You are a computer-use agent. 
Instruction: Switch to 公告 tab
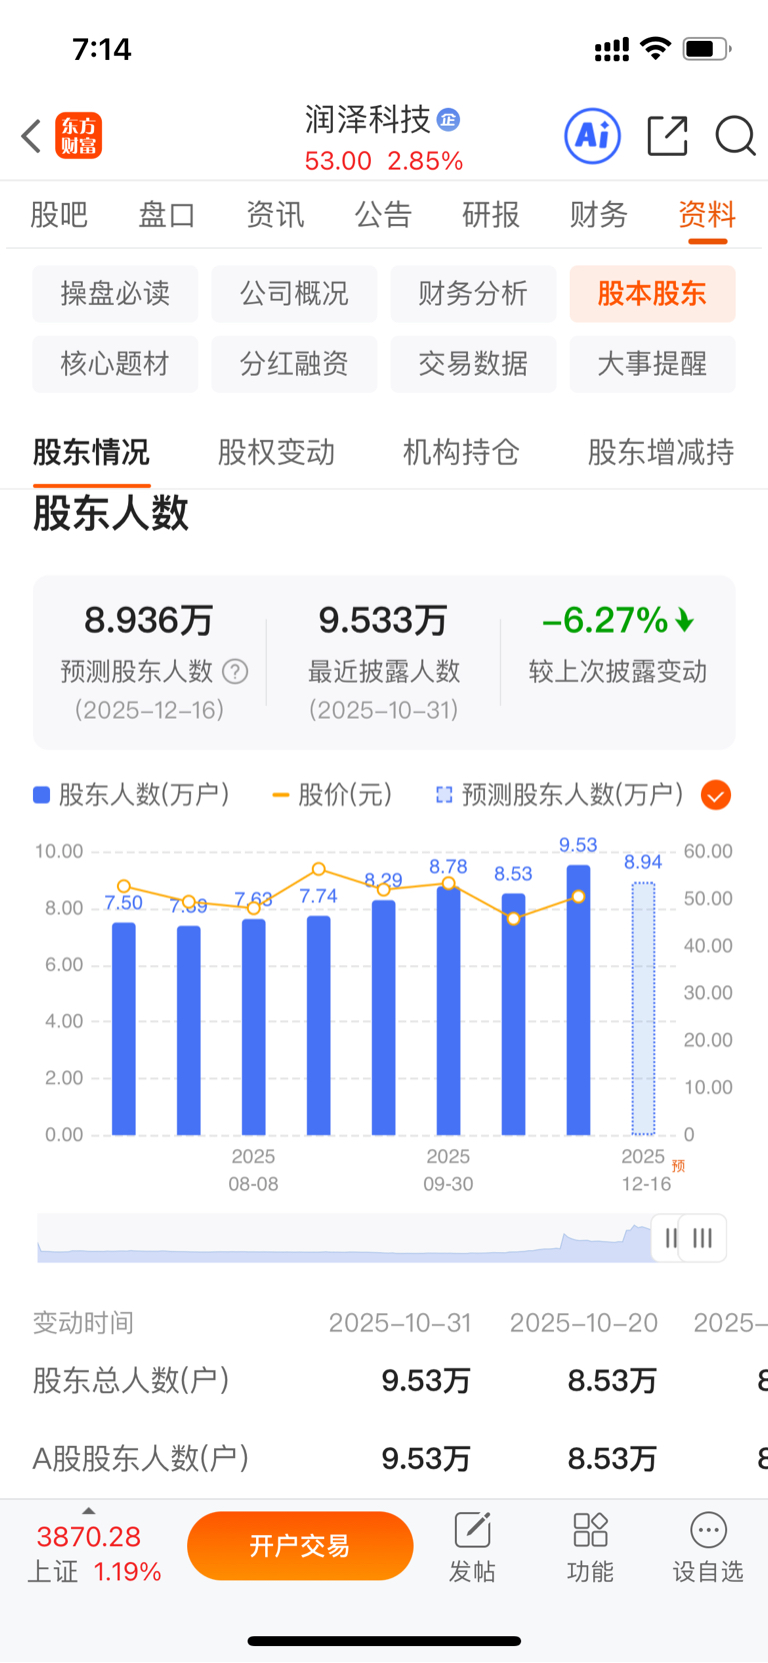383,214
